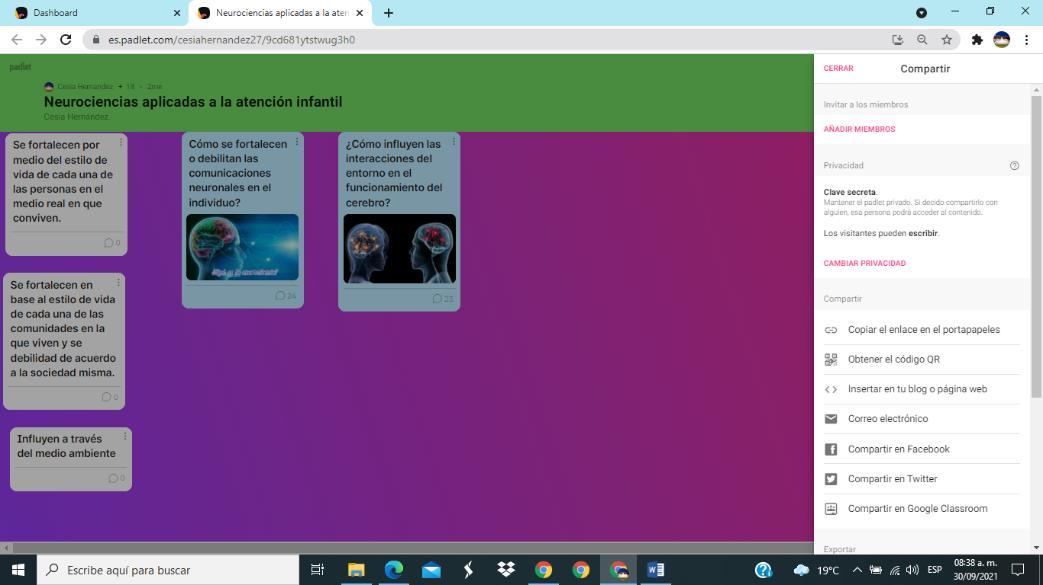Image resolution: width=1043 pixels, height=585 pixels.
Task: Open the Windows Start menu
Action: (x=18, y=570)
